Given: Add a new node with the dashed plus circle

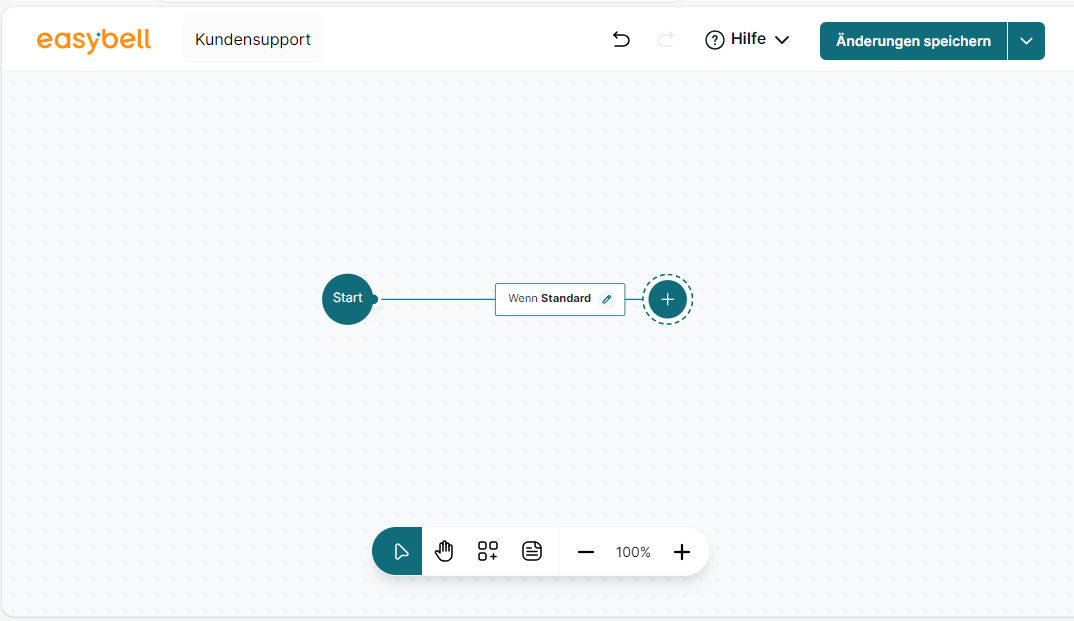Looking at the screenshot, I should coord(668,299).
